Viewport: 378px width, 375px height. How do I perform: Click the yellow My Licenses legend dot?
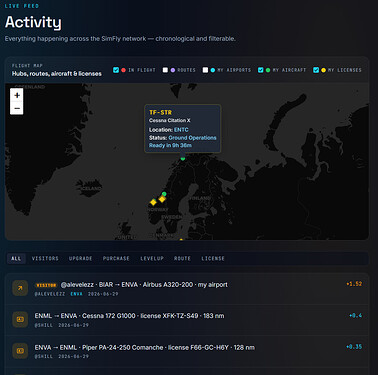pos(323,70)
